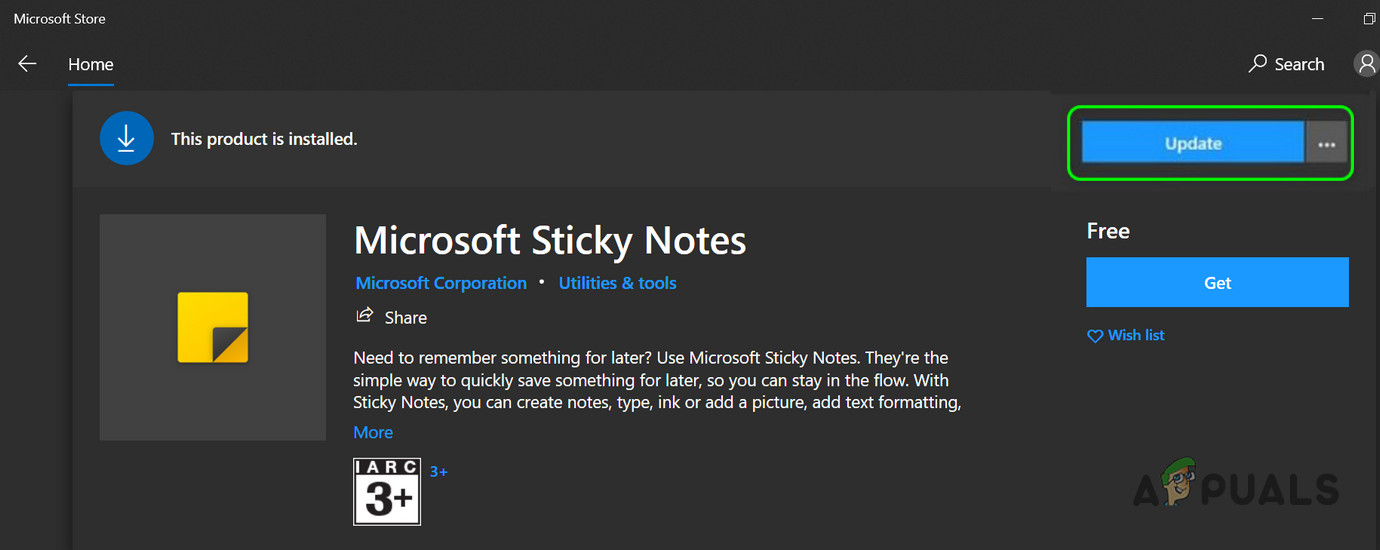Image resolution: width=1380 pixels, height=550 pixels.
Task: Update Microsoft Sticky Notes
Action: tap(1193, 143)
